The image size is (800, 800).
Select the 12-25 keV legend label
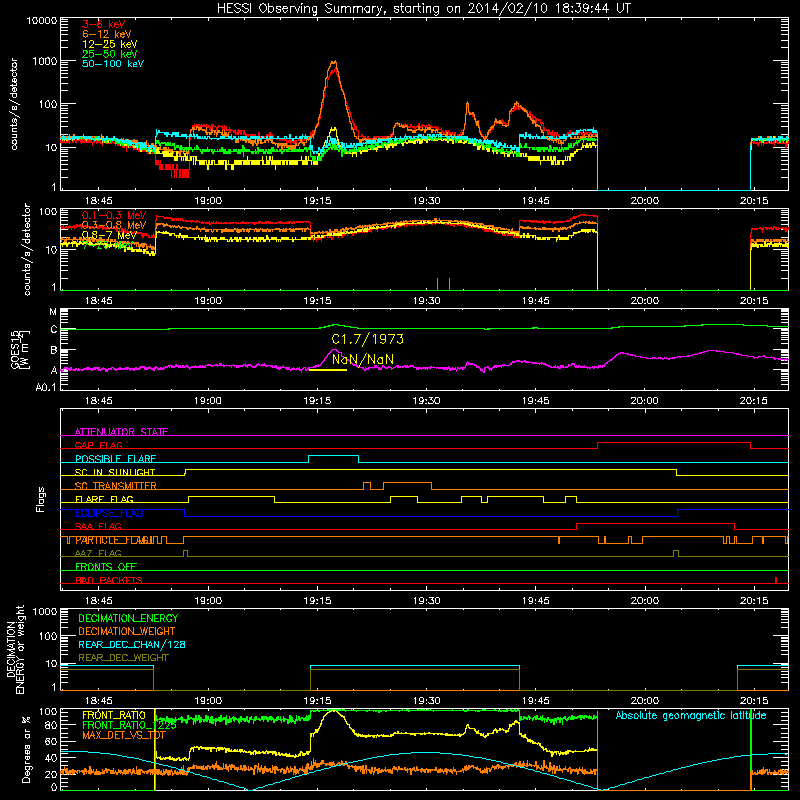(x=110, y=44)
